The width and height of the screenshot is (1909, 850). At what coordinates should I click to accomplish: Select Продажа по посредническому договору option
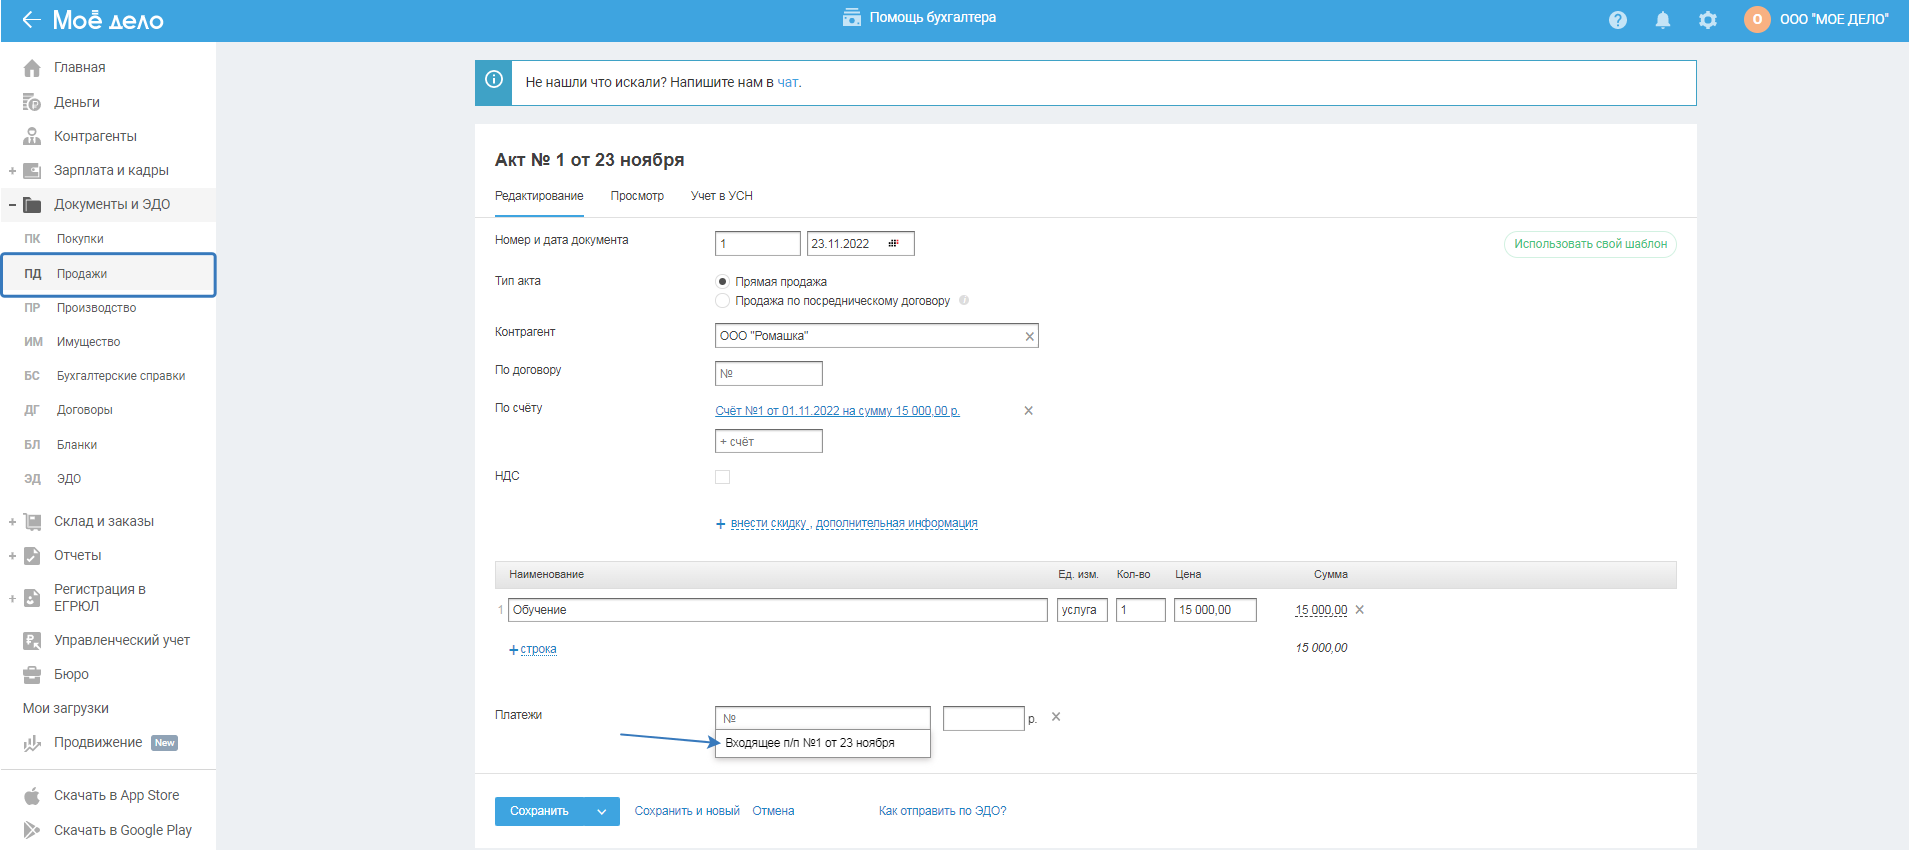click(x=722, y=301)
